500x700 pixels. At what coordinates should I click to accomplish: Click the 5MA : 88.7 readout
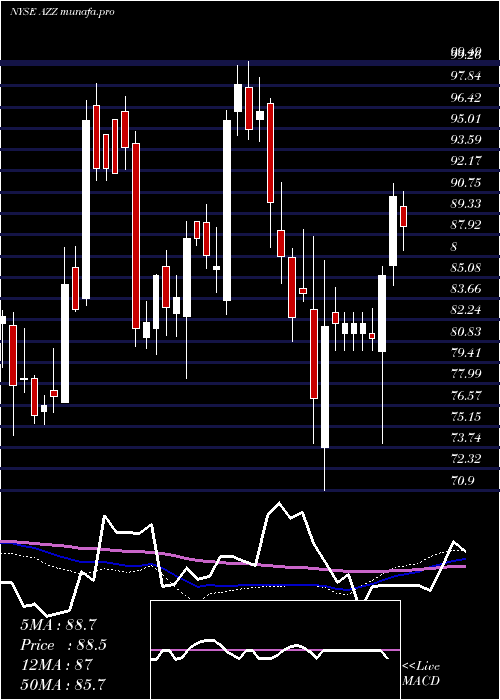[x=59, y=625]
